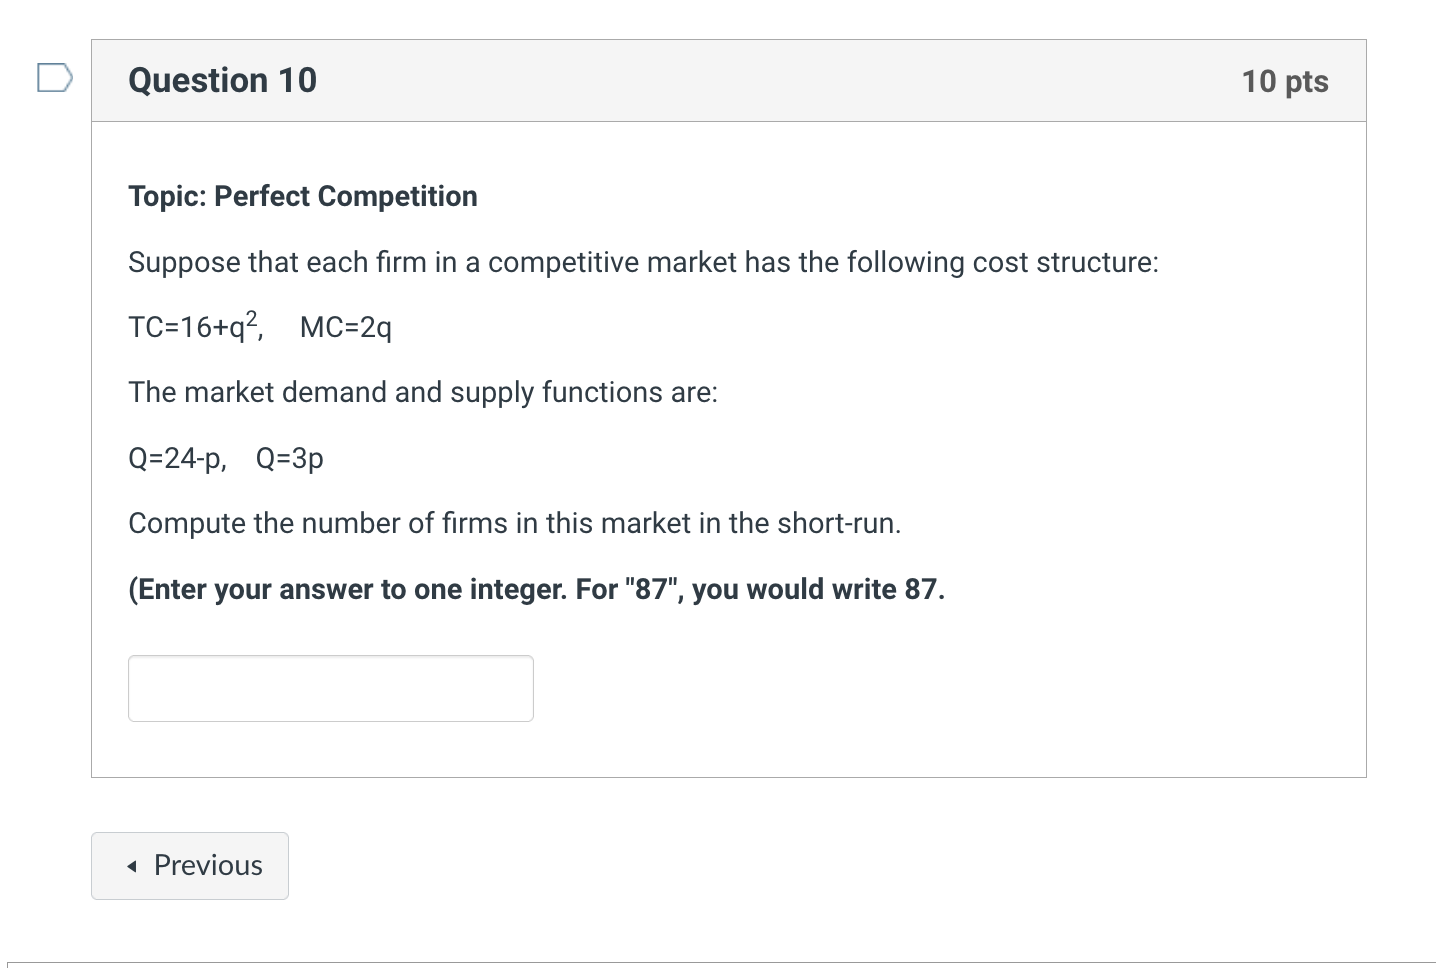Click the 10 pts label in header
Screen dimensions: 1436x968
[1286, 81]
